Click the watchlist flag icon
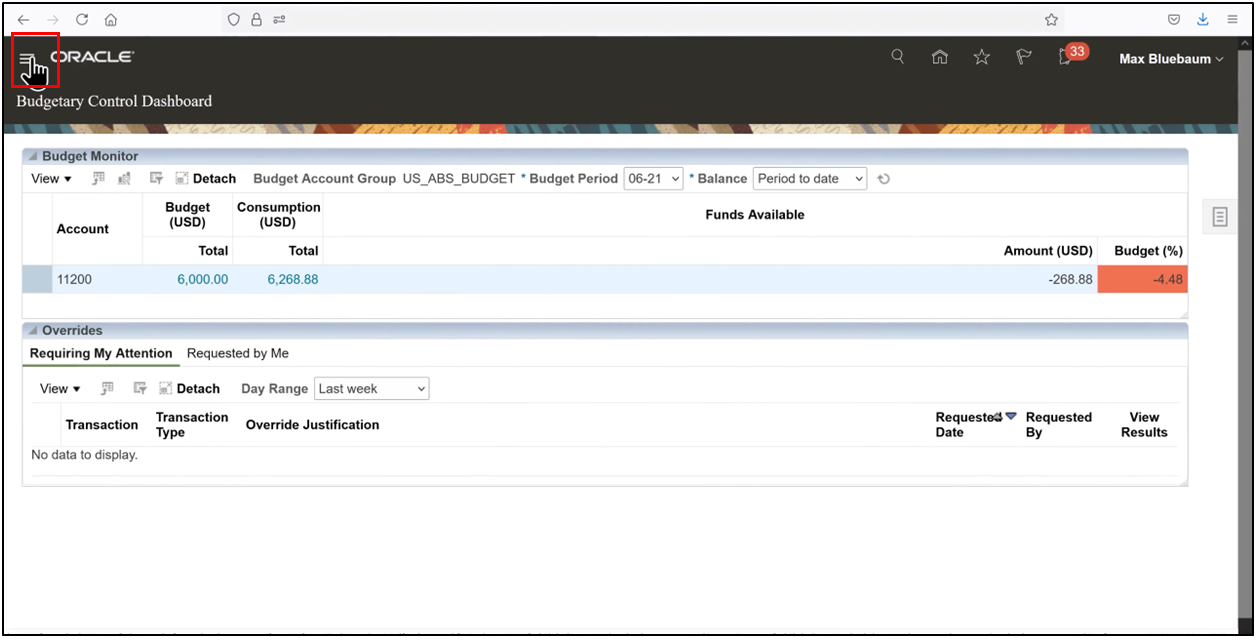The image size is (1256, 640). (x=1022, y=57)
